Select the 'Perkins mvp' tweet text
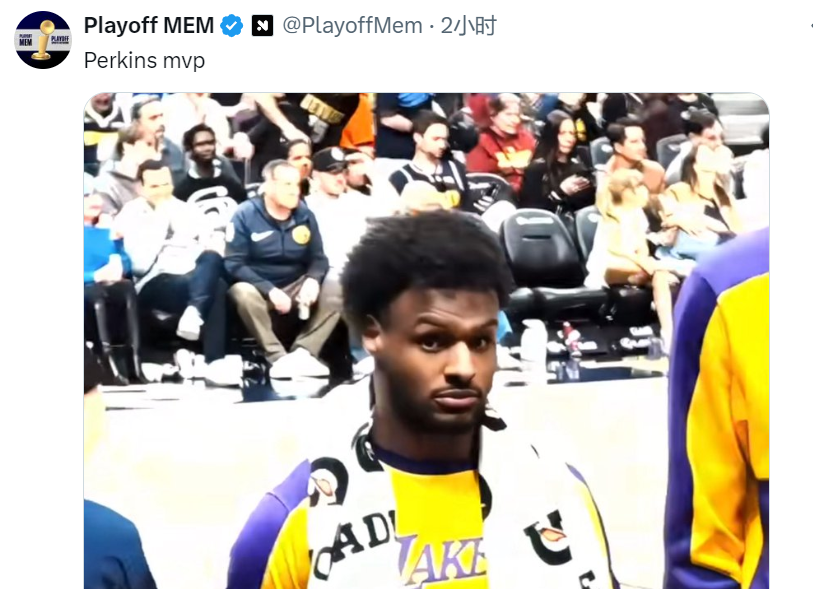The height and width of the screenshot is (589, 813). click(x=145, y=60)
